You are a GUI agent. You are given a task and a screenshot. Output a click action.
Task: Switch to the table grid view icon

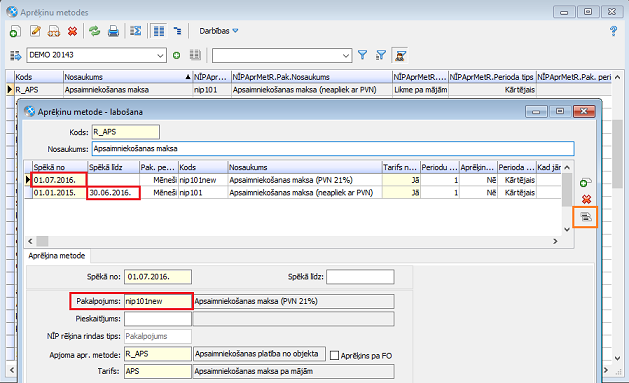point(159,31)
